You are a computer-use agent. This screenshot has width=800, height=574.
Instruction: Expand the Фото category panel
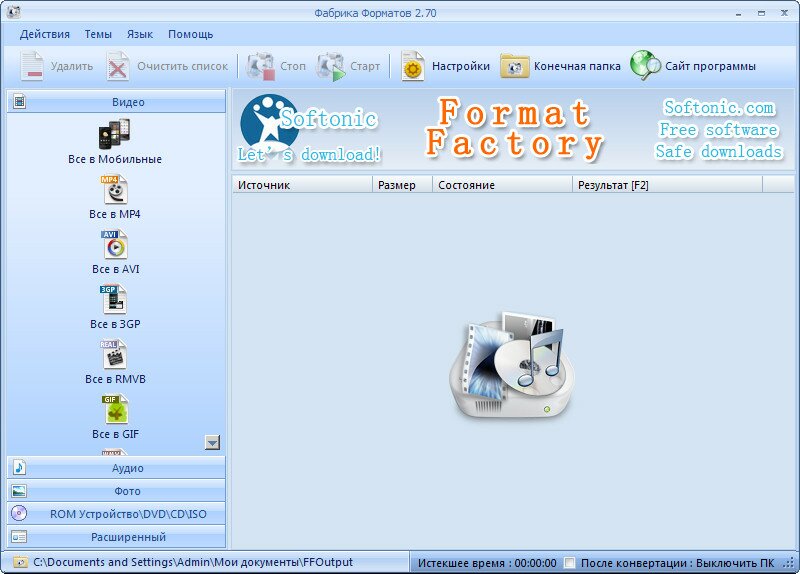coord(116,491)
